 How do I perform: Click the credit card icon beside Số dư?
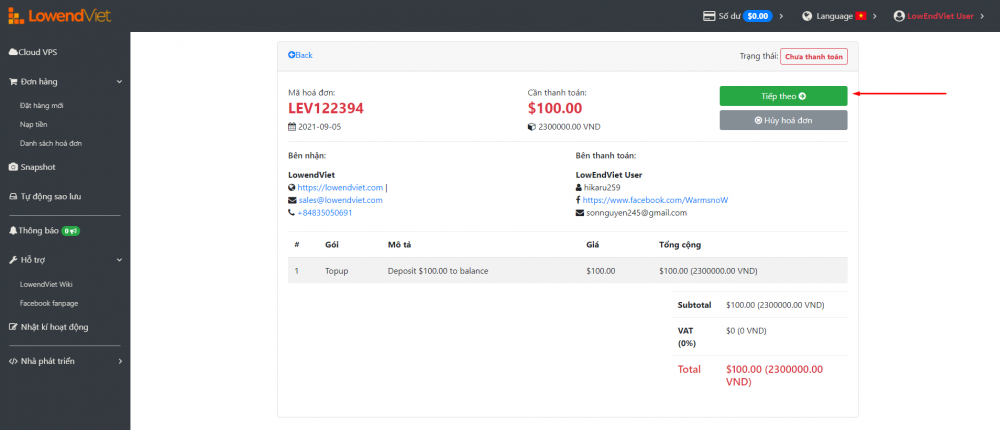click(x=709, y=16)
